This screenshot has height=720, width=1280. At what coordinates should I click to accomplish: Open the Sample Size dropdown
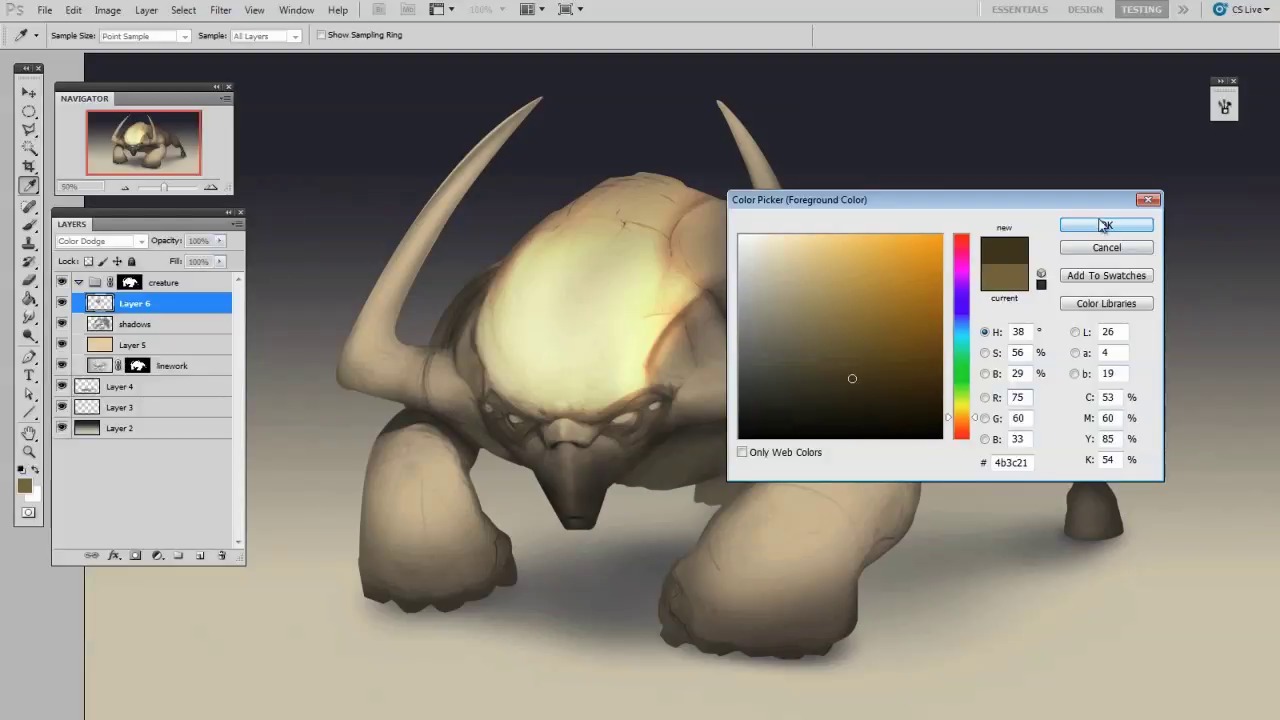[144, 36]
